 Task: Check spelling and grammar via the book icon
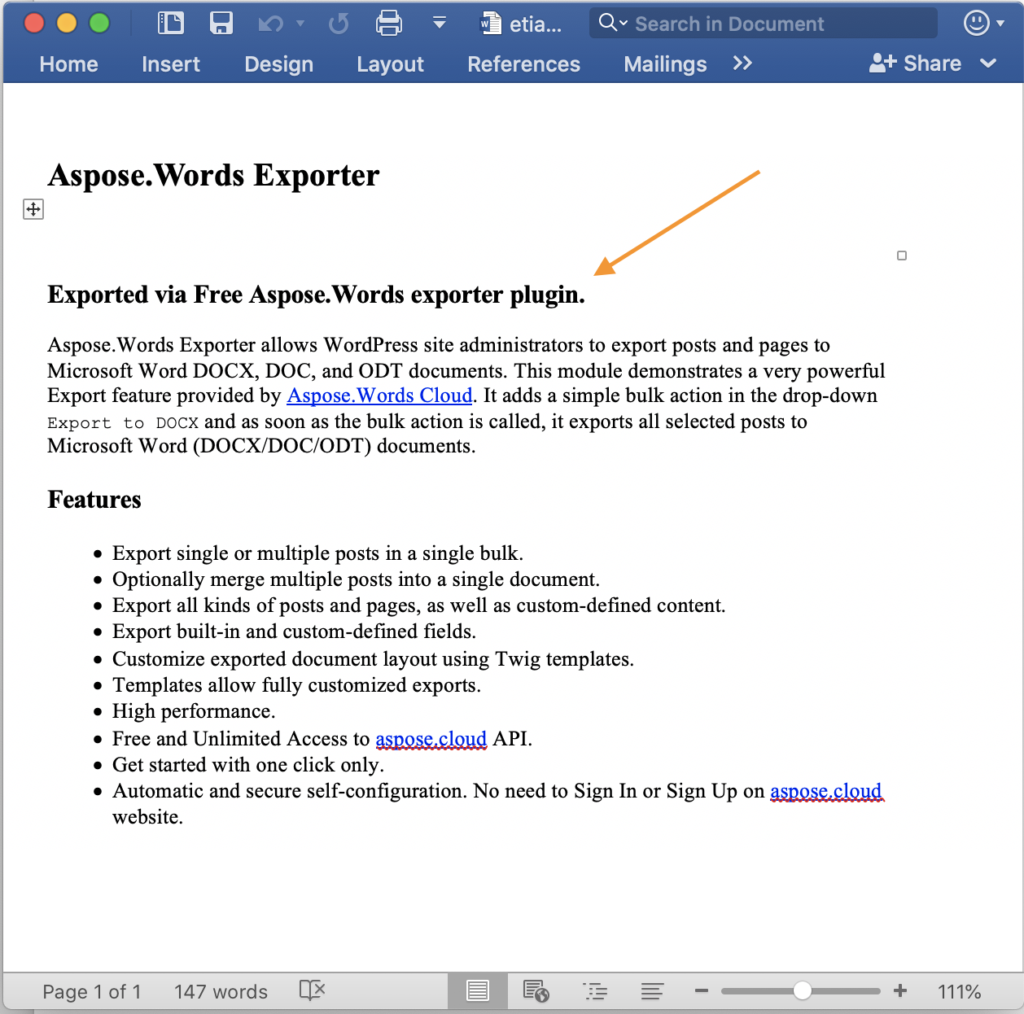click(312, 991)
